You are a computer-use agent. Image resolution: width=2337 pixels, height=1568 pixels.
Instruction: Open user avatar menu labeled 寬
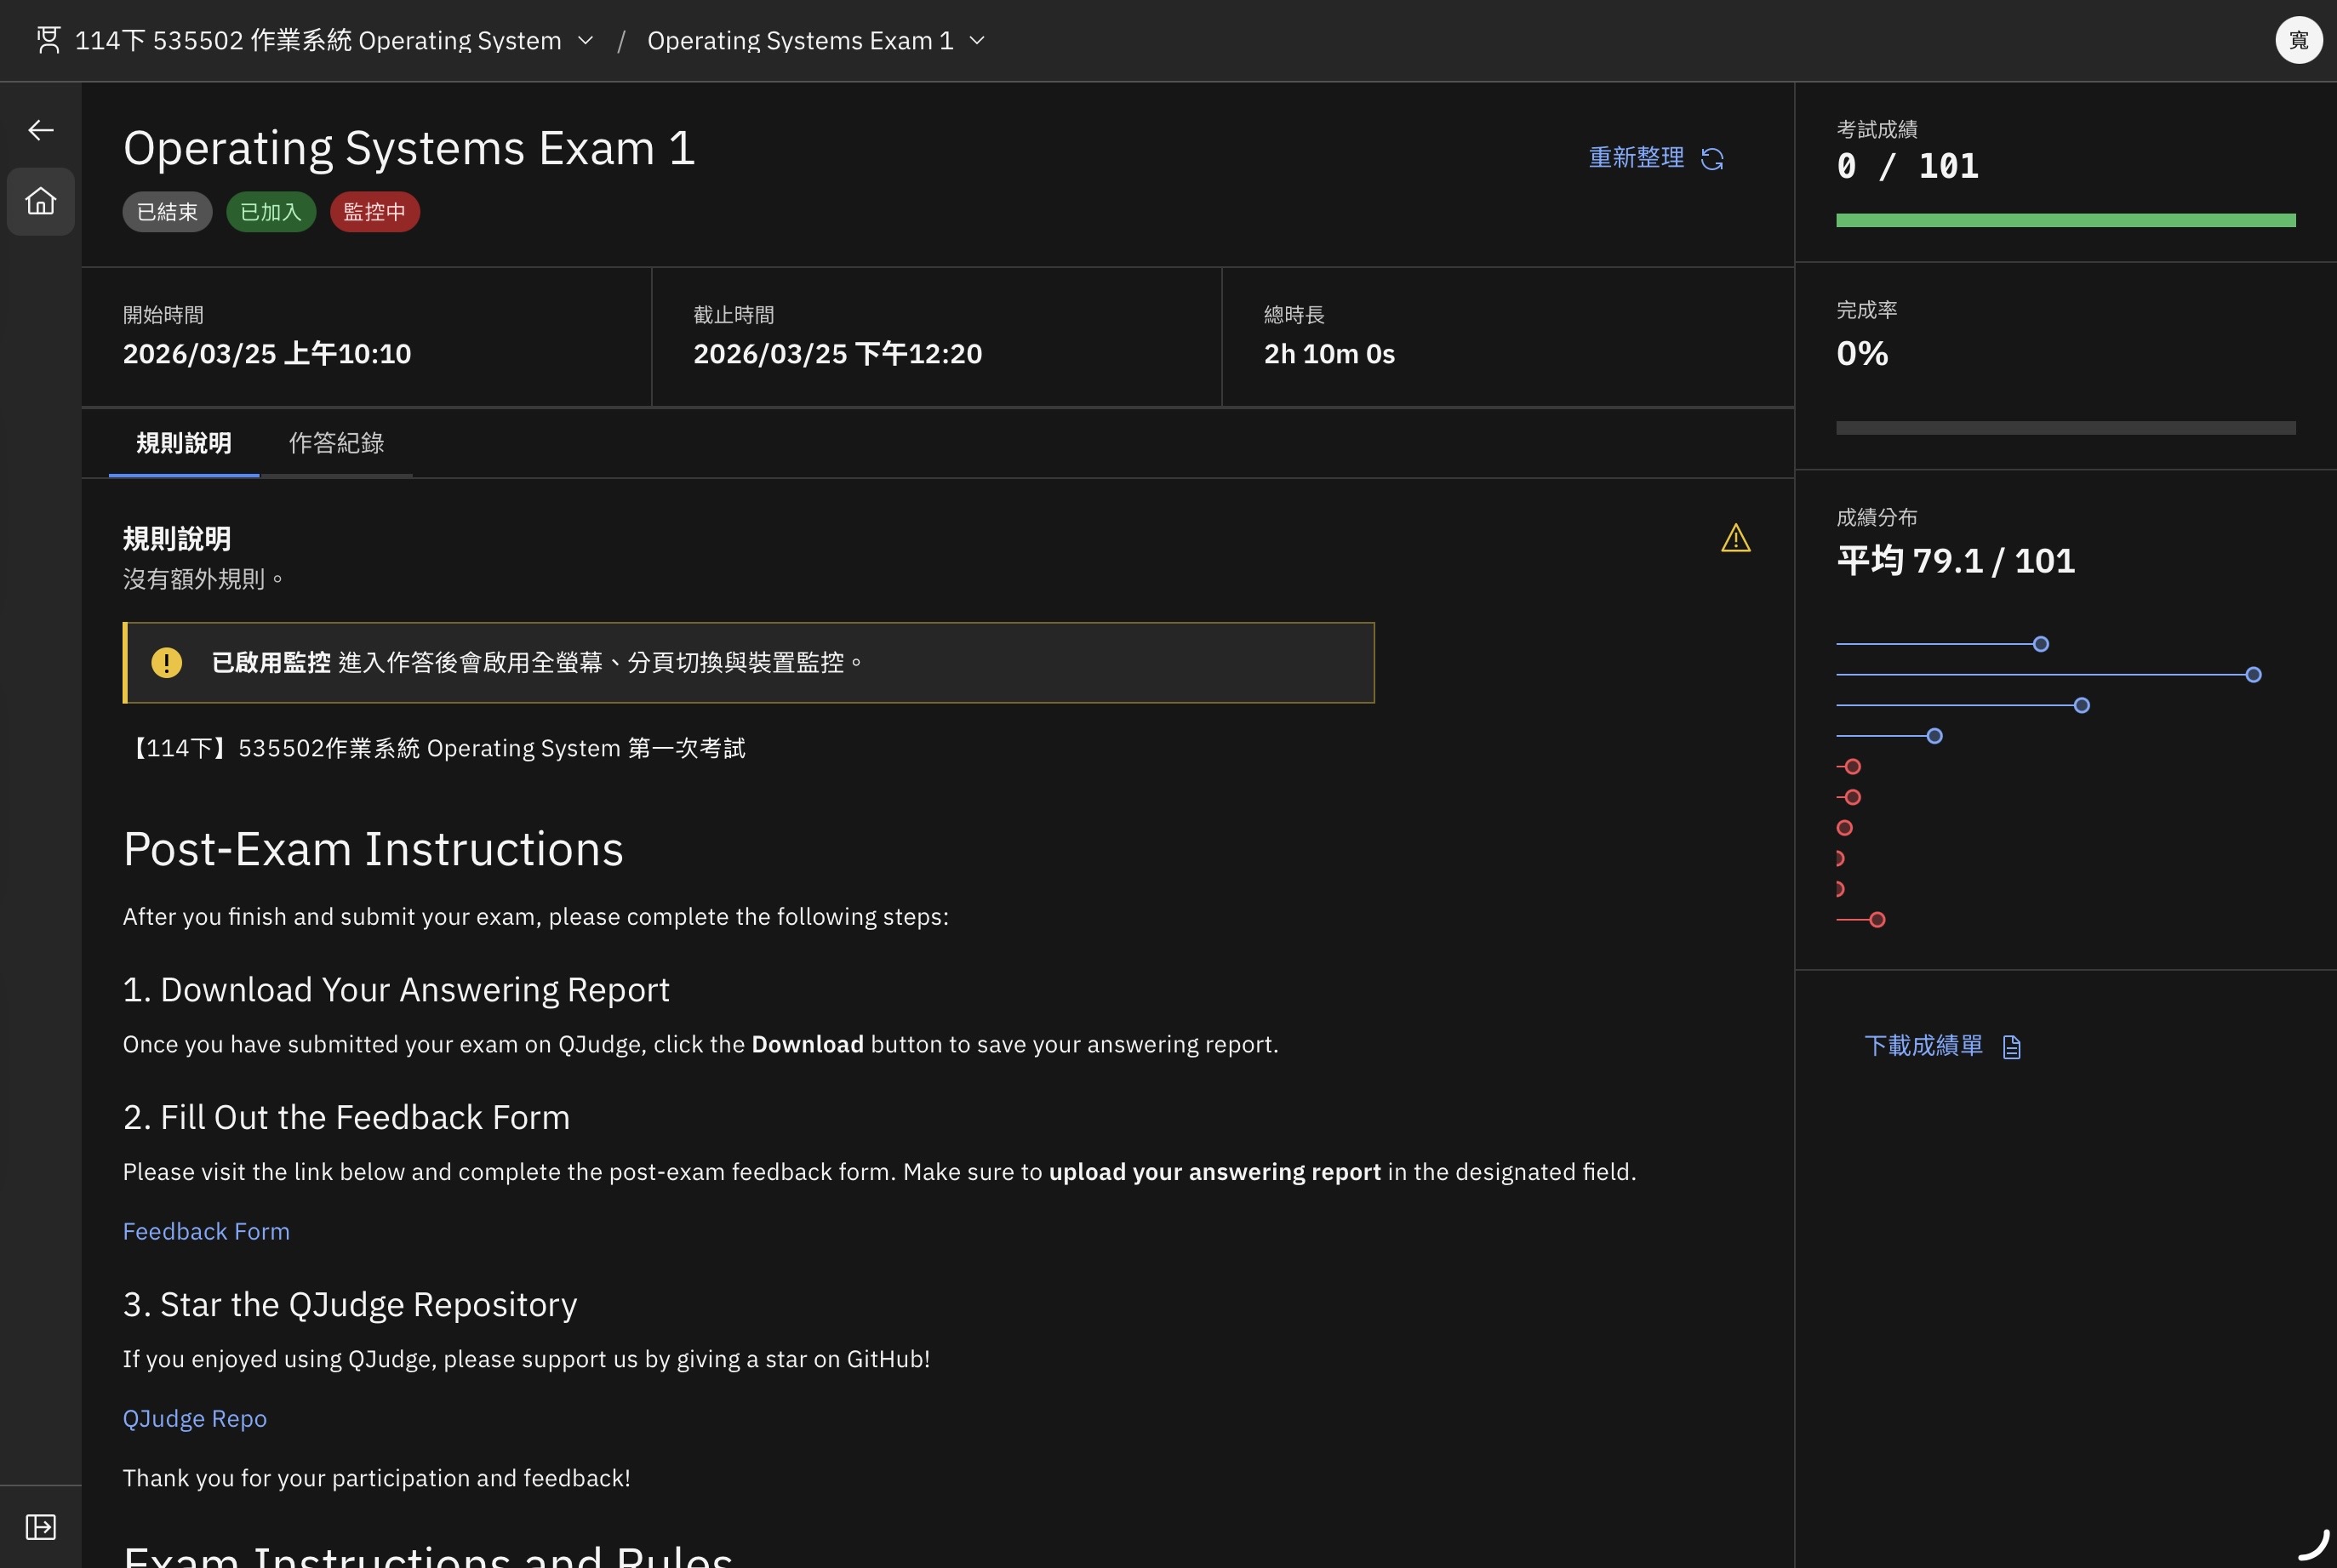coord(2298,40)
